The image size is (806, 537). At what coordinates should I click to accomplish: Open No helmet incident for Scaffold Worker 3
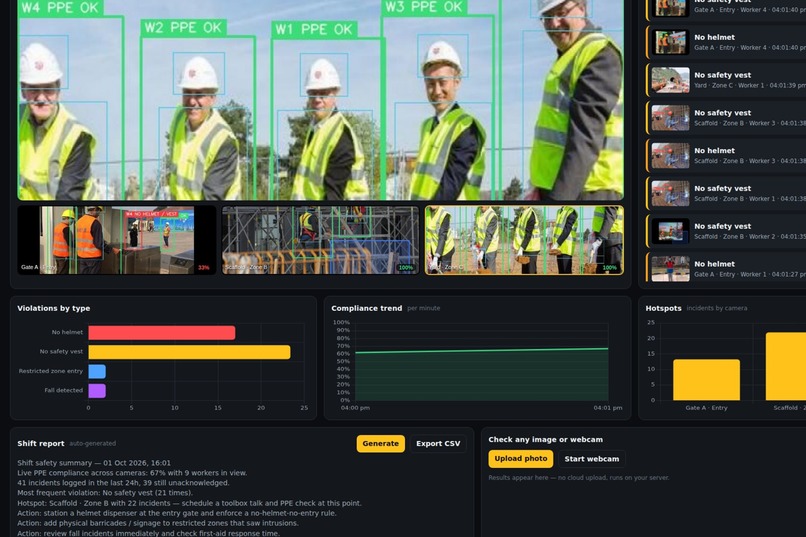click(x=726, y=156)
